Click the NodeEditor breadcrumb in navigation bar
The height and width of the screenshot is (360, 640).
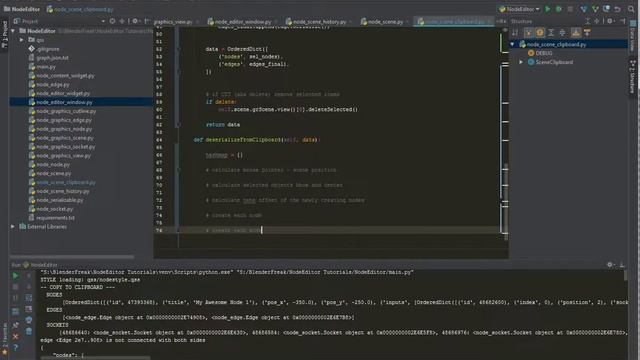coord(22,9)
